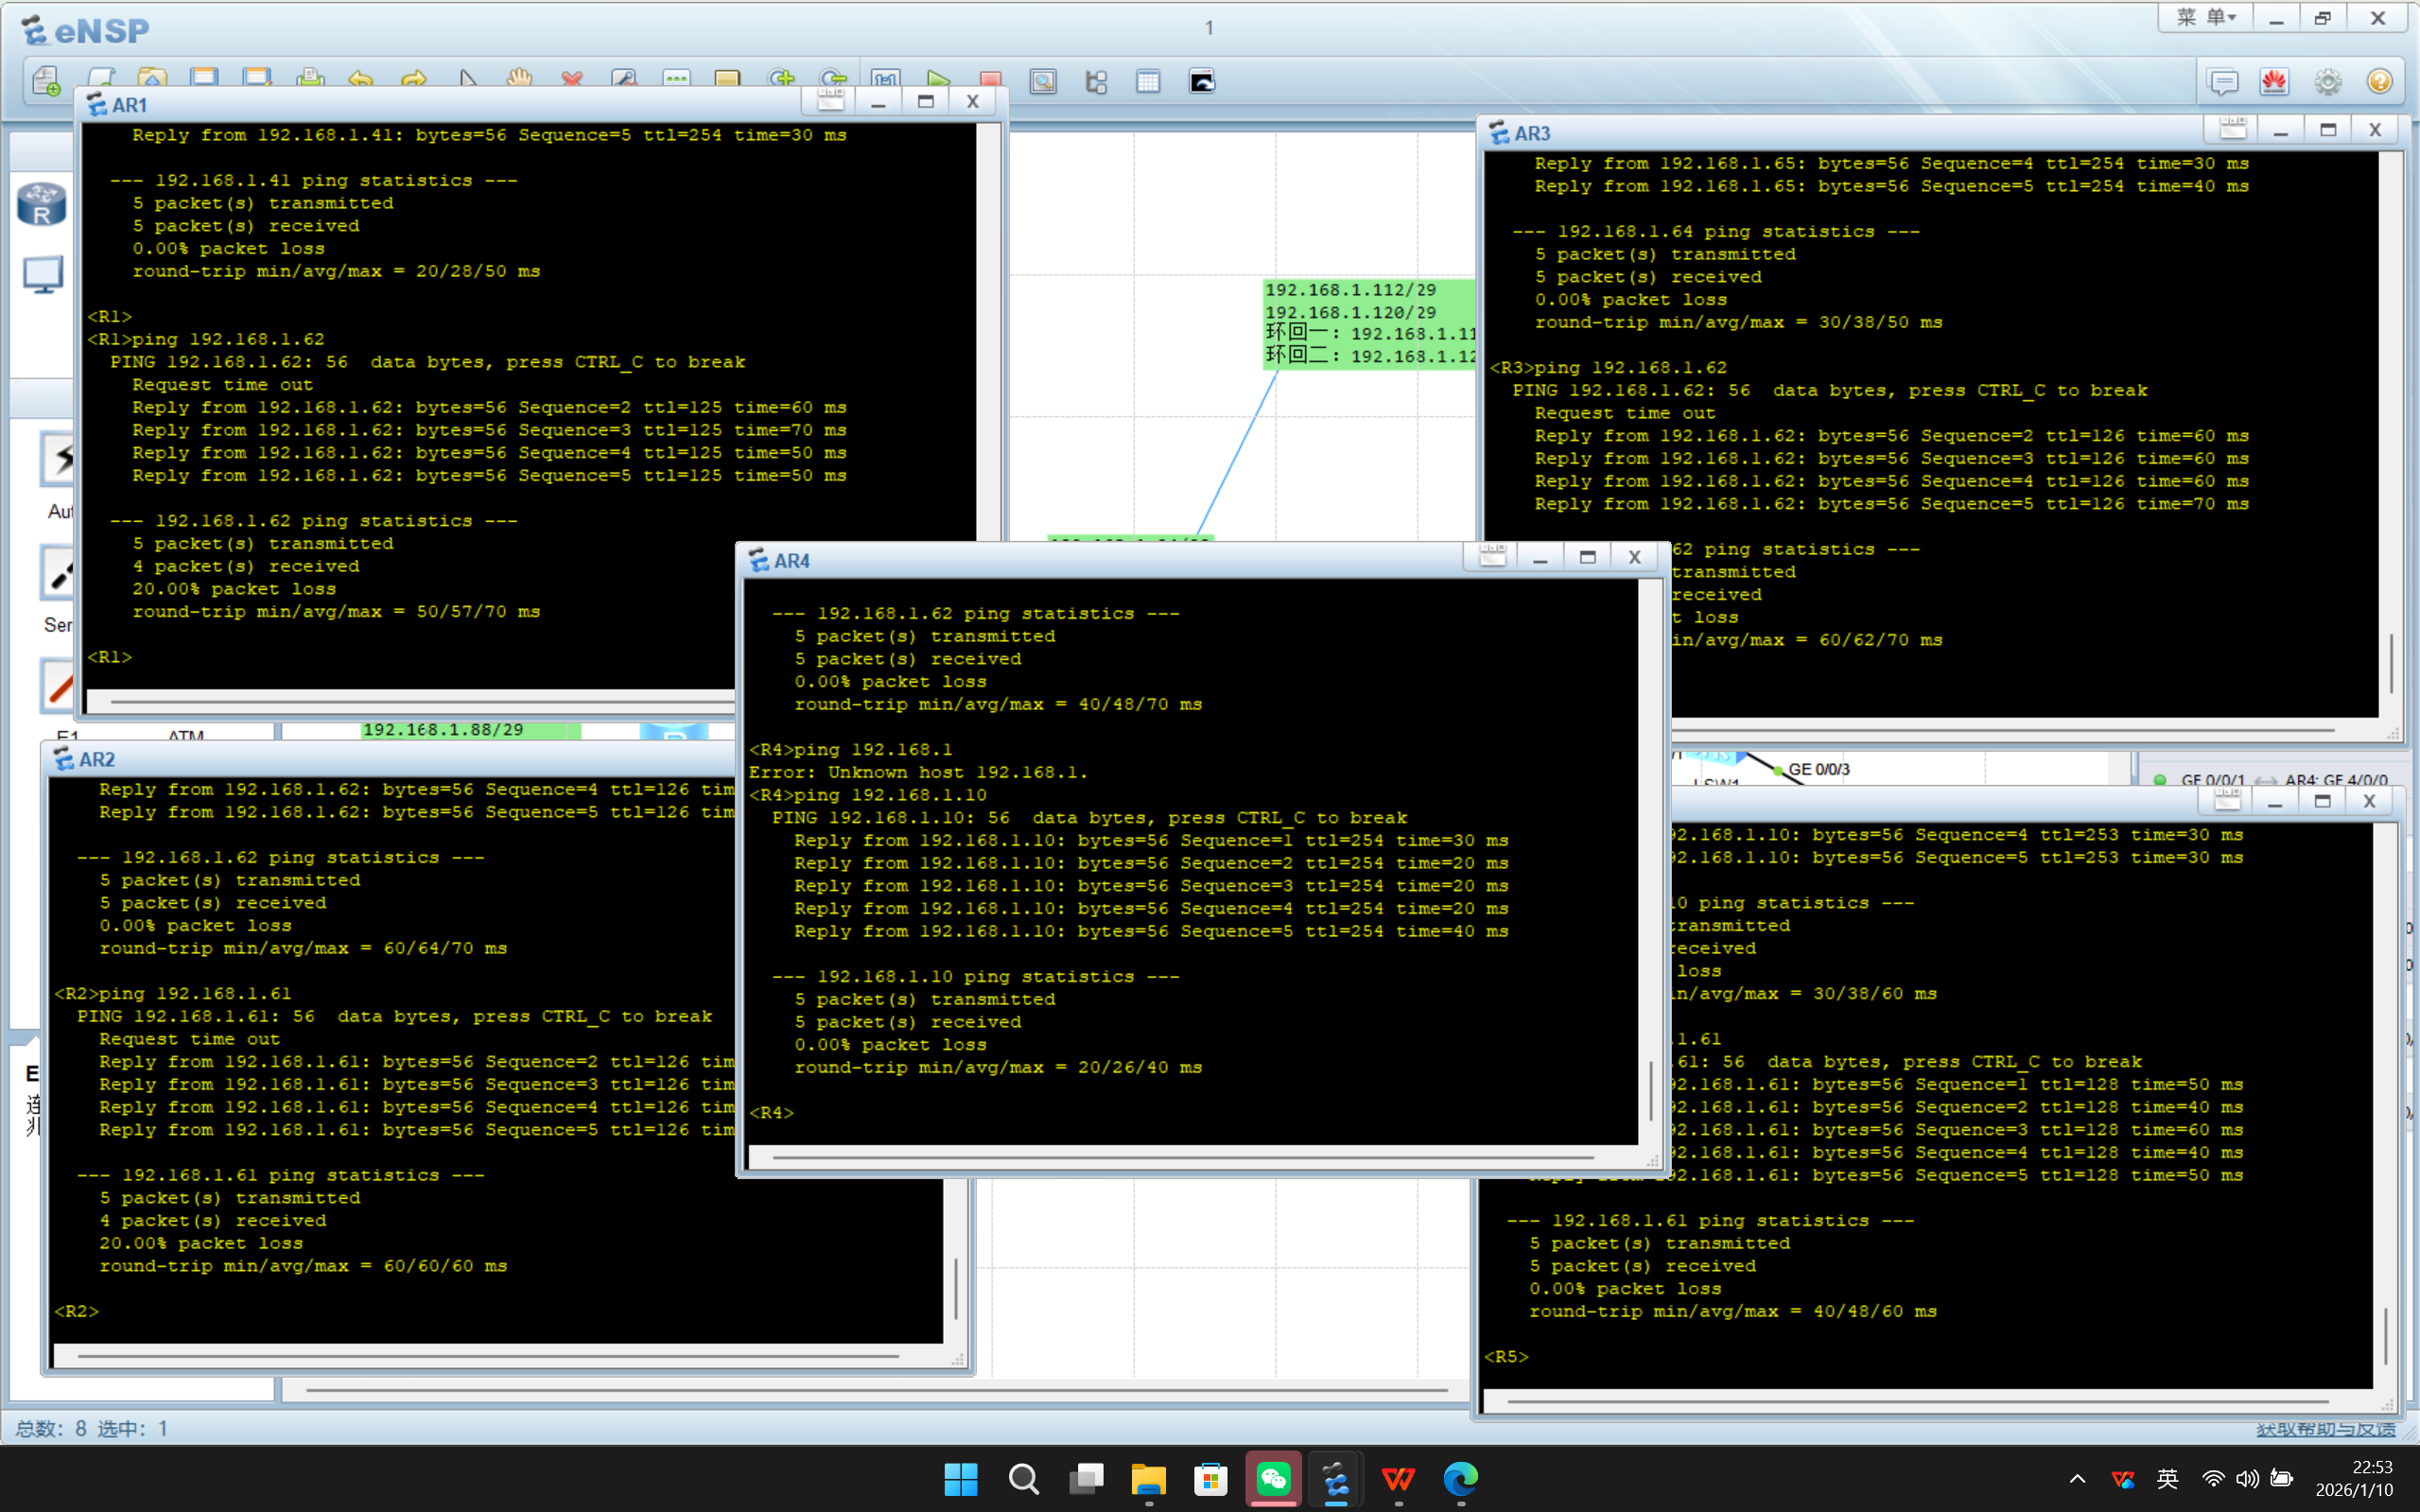Open the Huawei logo icon
2420x1512 pixels.
[x=2274, y=81]
